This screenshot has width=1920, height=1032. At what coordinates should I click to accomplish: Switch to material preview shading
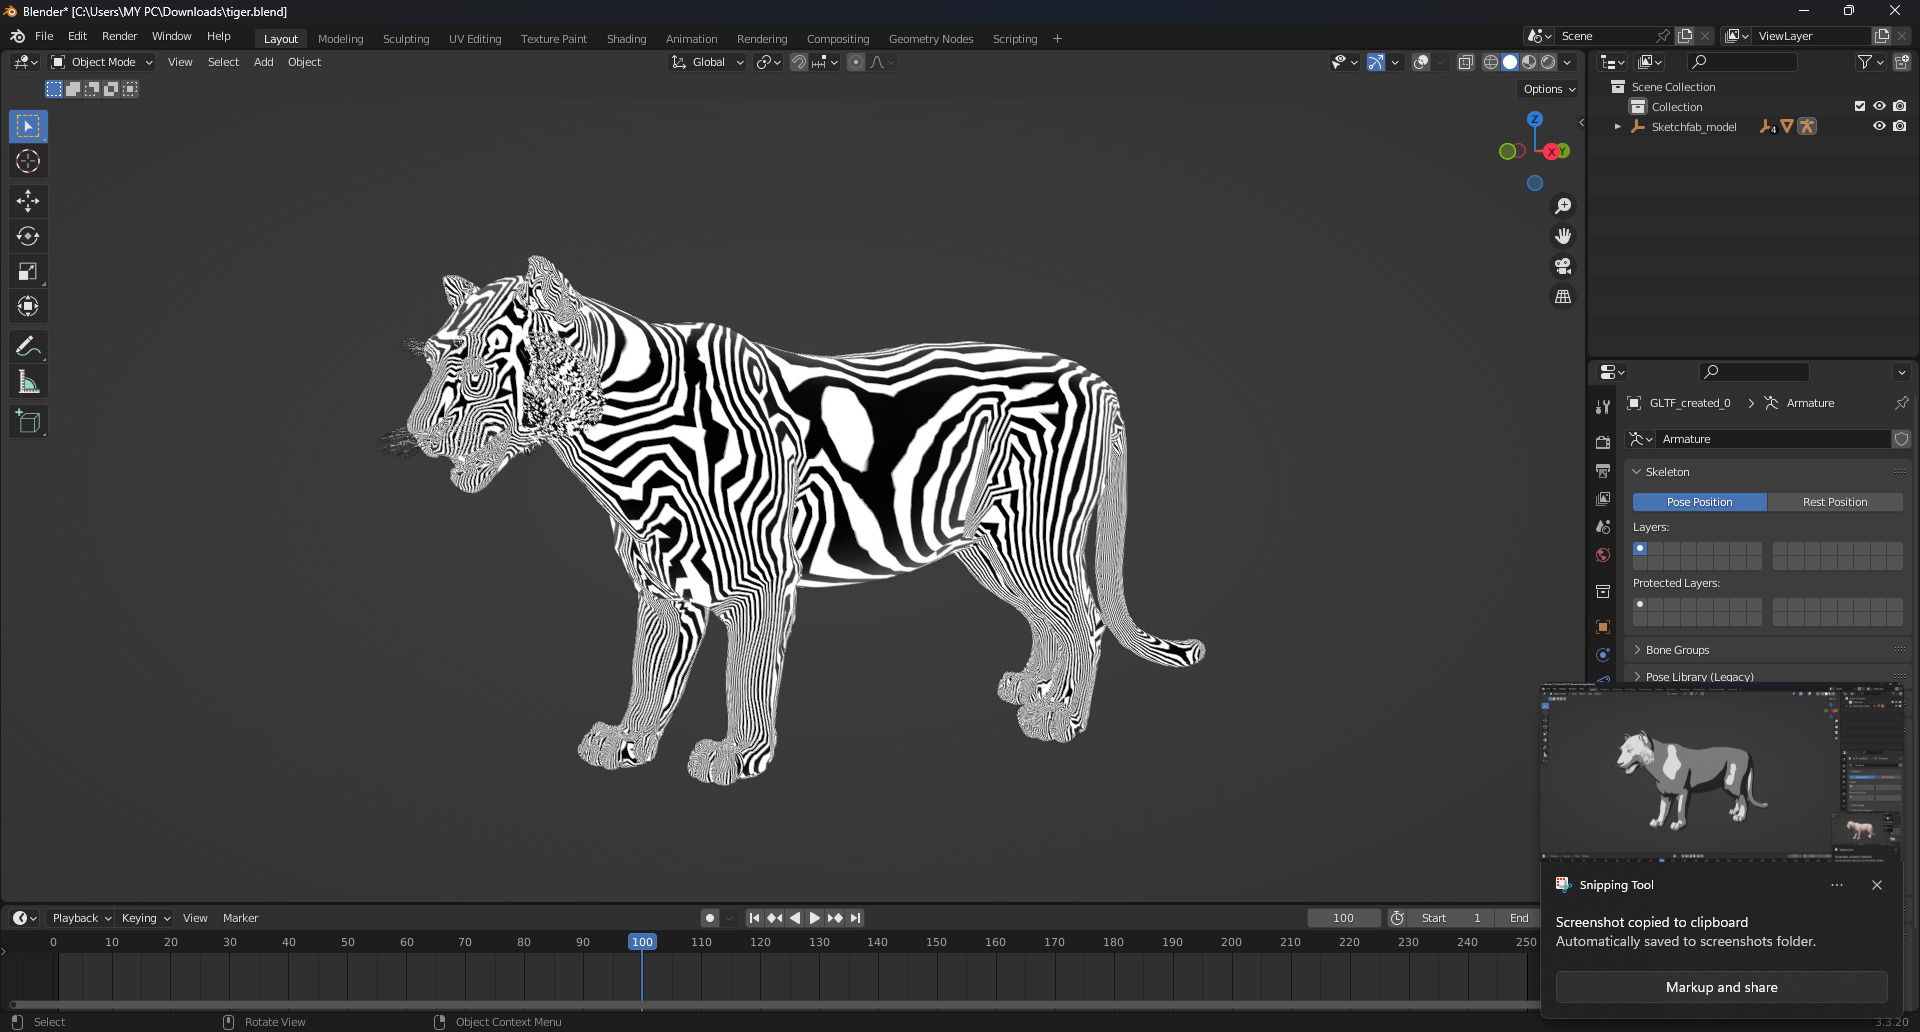tap(1529, 62)
